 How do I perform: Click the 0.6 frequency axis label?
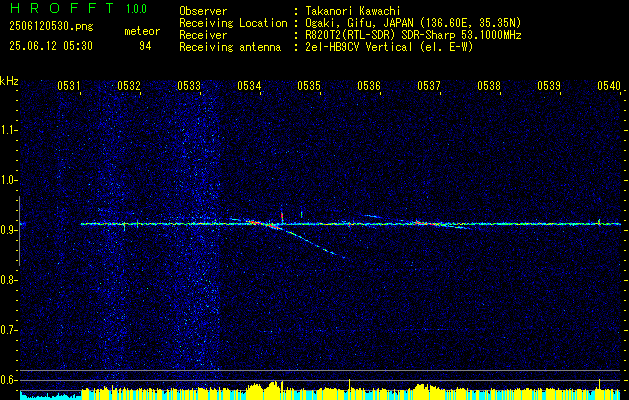coord(8,380)
